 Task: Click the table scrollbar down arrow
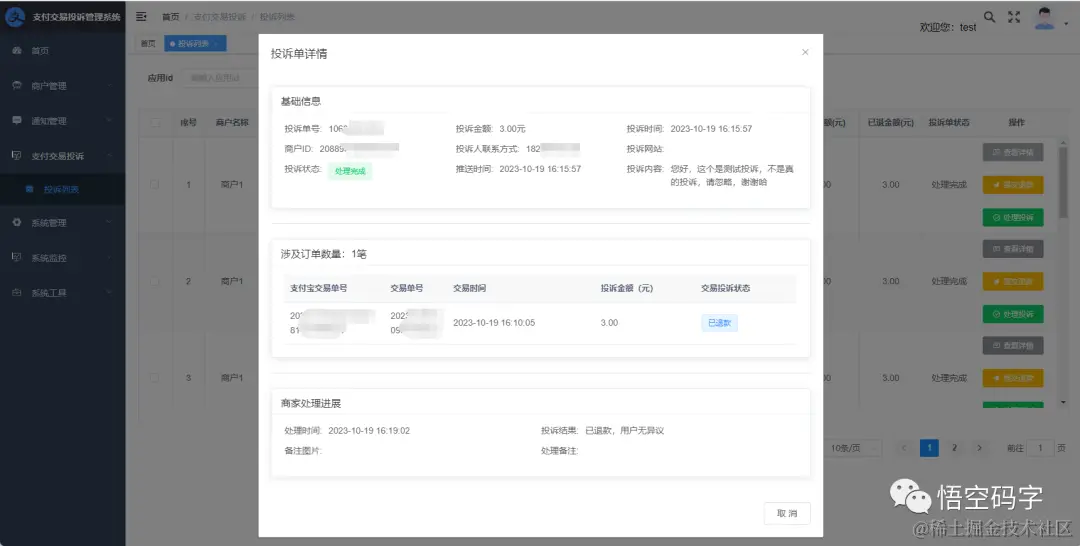click(x=1063, y=402)
